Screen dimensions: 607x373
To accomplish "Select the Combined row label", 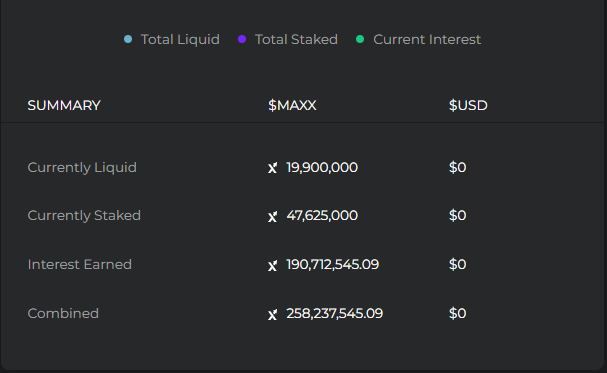I will [x=63, y=313].
